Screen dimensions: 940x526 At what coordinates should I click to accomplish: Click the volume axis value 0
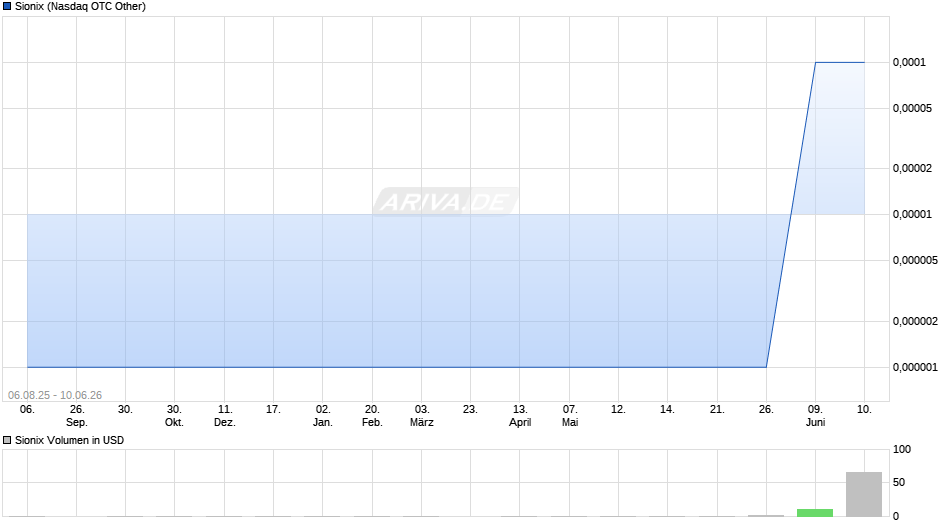(x=896, y=516)
